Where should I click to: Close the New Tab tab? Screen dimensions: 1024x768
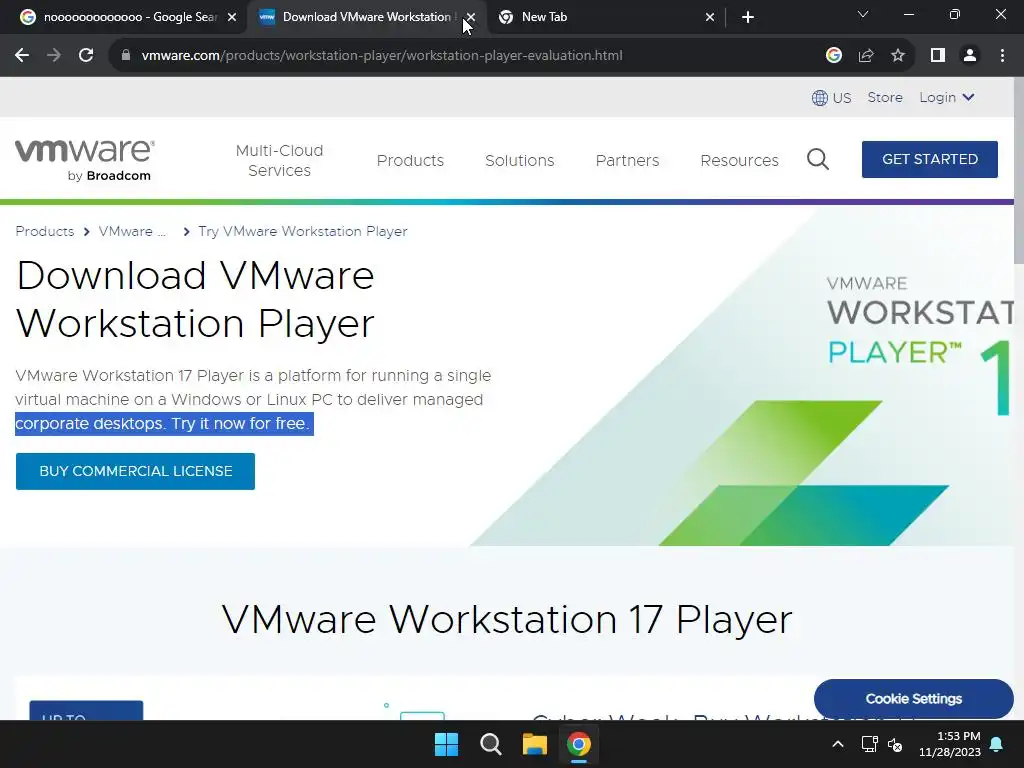coord(710,17)
